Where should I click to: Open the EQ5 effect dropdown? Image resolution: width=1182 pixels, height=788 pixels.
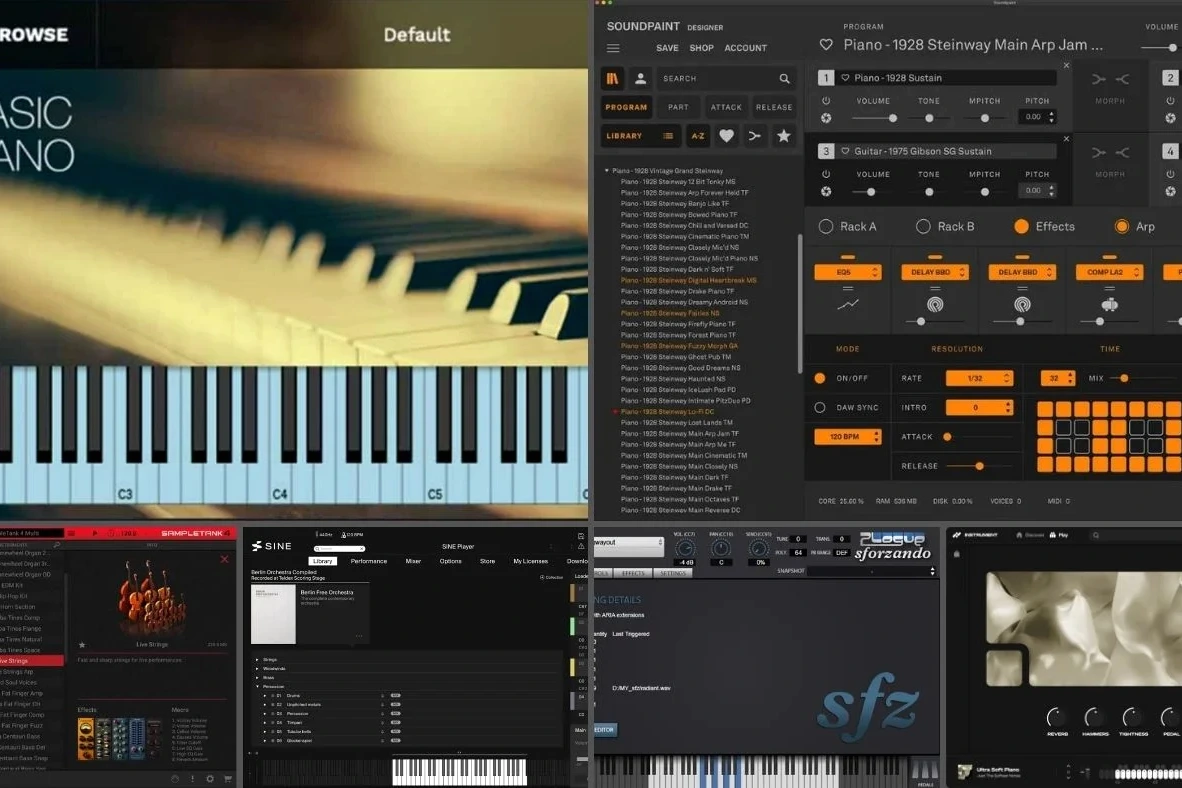point(848,271)
